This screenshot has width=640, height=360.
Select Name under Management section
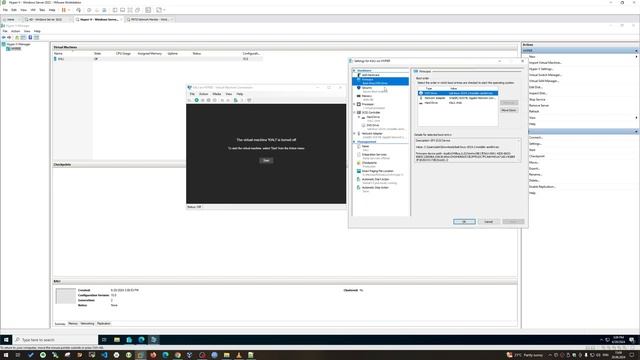[365, 146]
